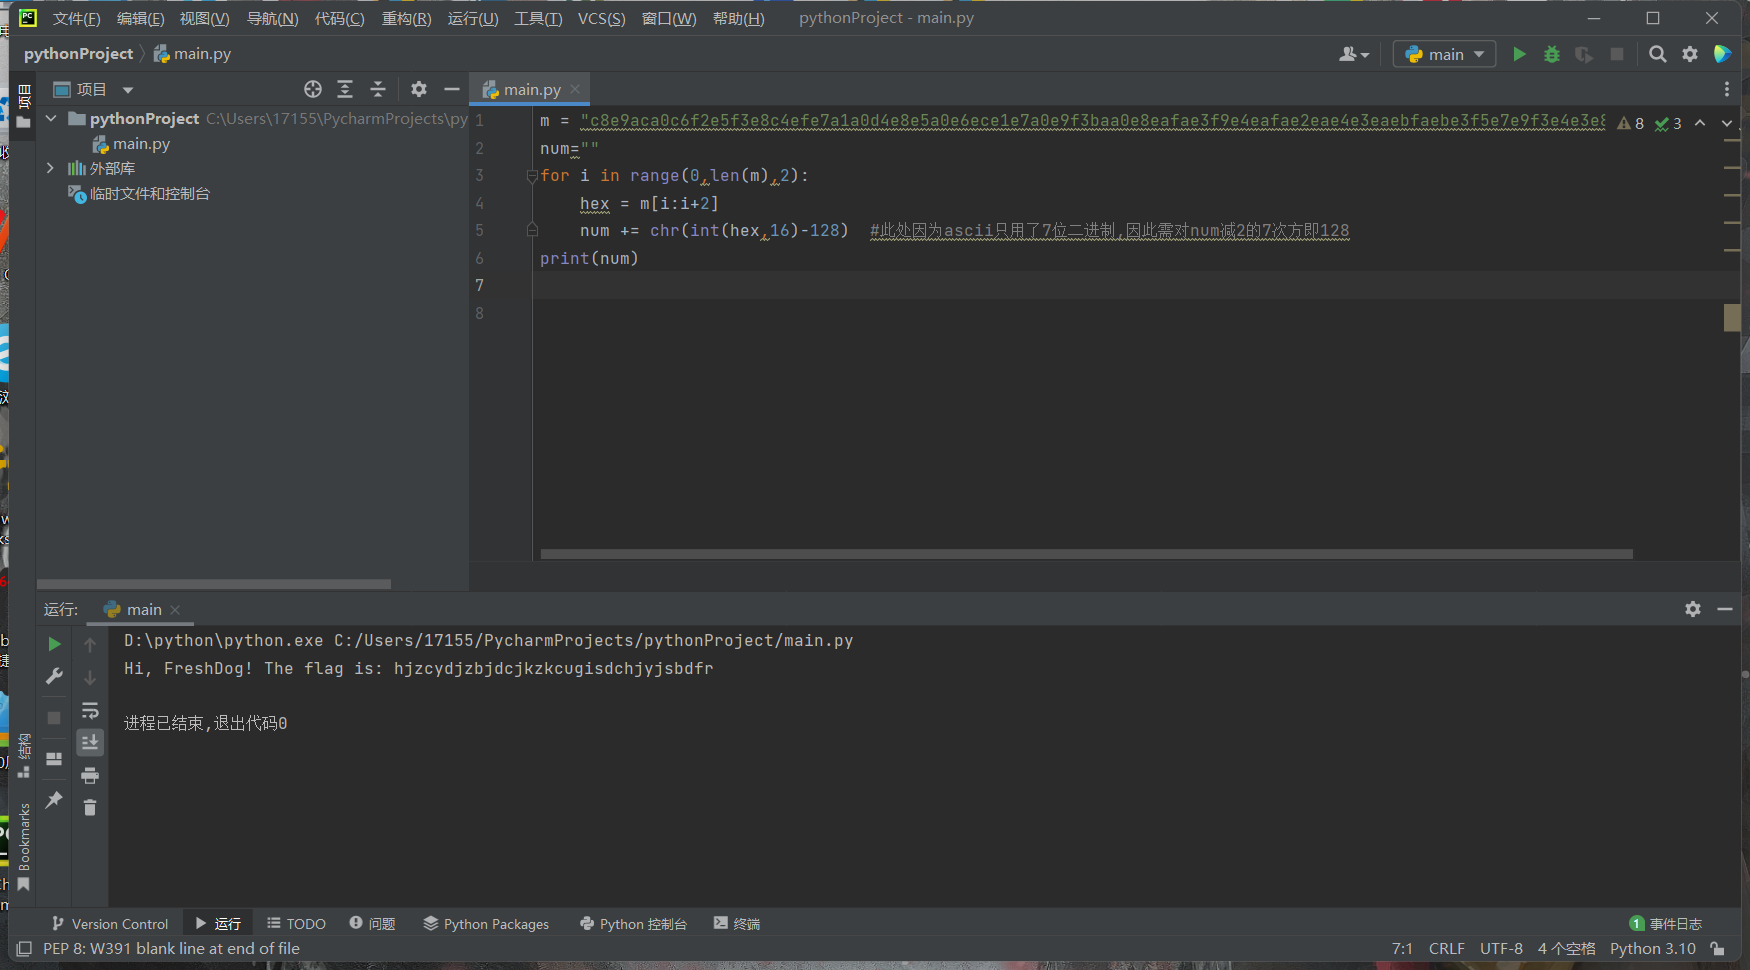Rerun the program from the run panel
Screen dimensions: 1750x970
tap(55, 644)
